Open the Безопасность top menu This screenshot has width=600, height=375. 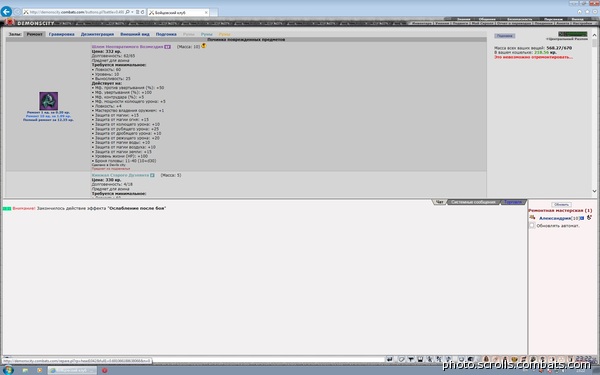click(x=520, y=19)
